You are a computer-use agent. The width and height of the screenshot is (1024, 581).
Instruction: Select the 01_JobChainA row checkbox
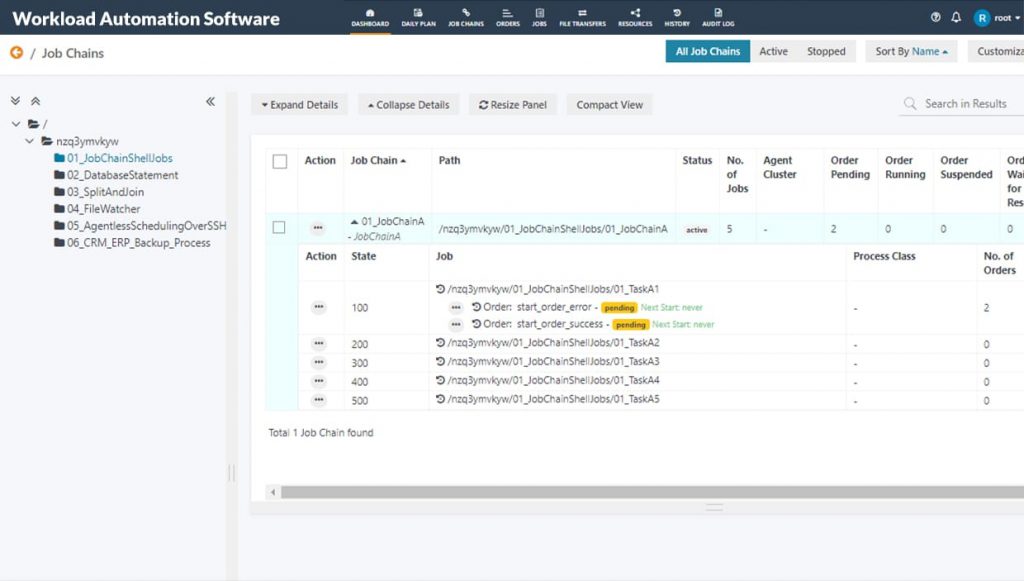280,228
